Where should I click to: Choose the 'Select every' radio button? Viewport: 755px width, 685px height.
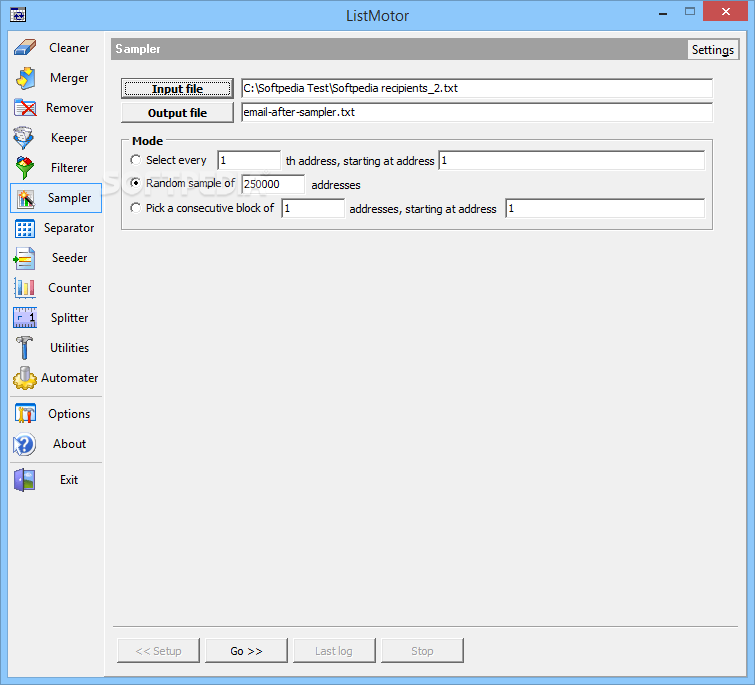coord(135,160)
